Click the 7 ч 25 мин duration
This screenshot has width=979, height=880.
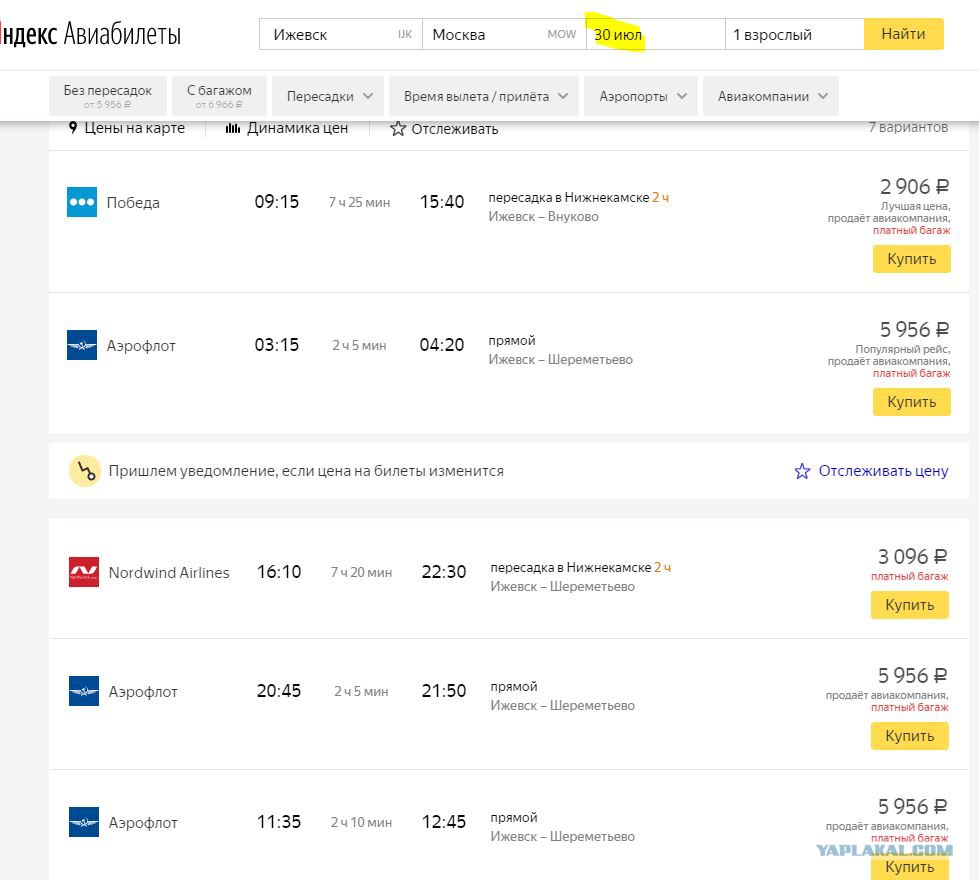[x=360, y=202]
